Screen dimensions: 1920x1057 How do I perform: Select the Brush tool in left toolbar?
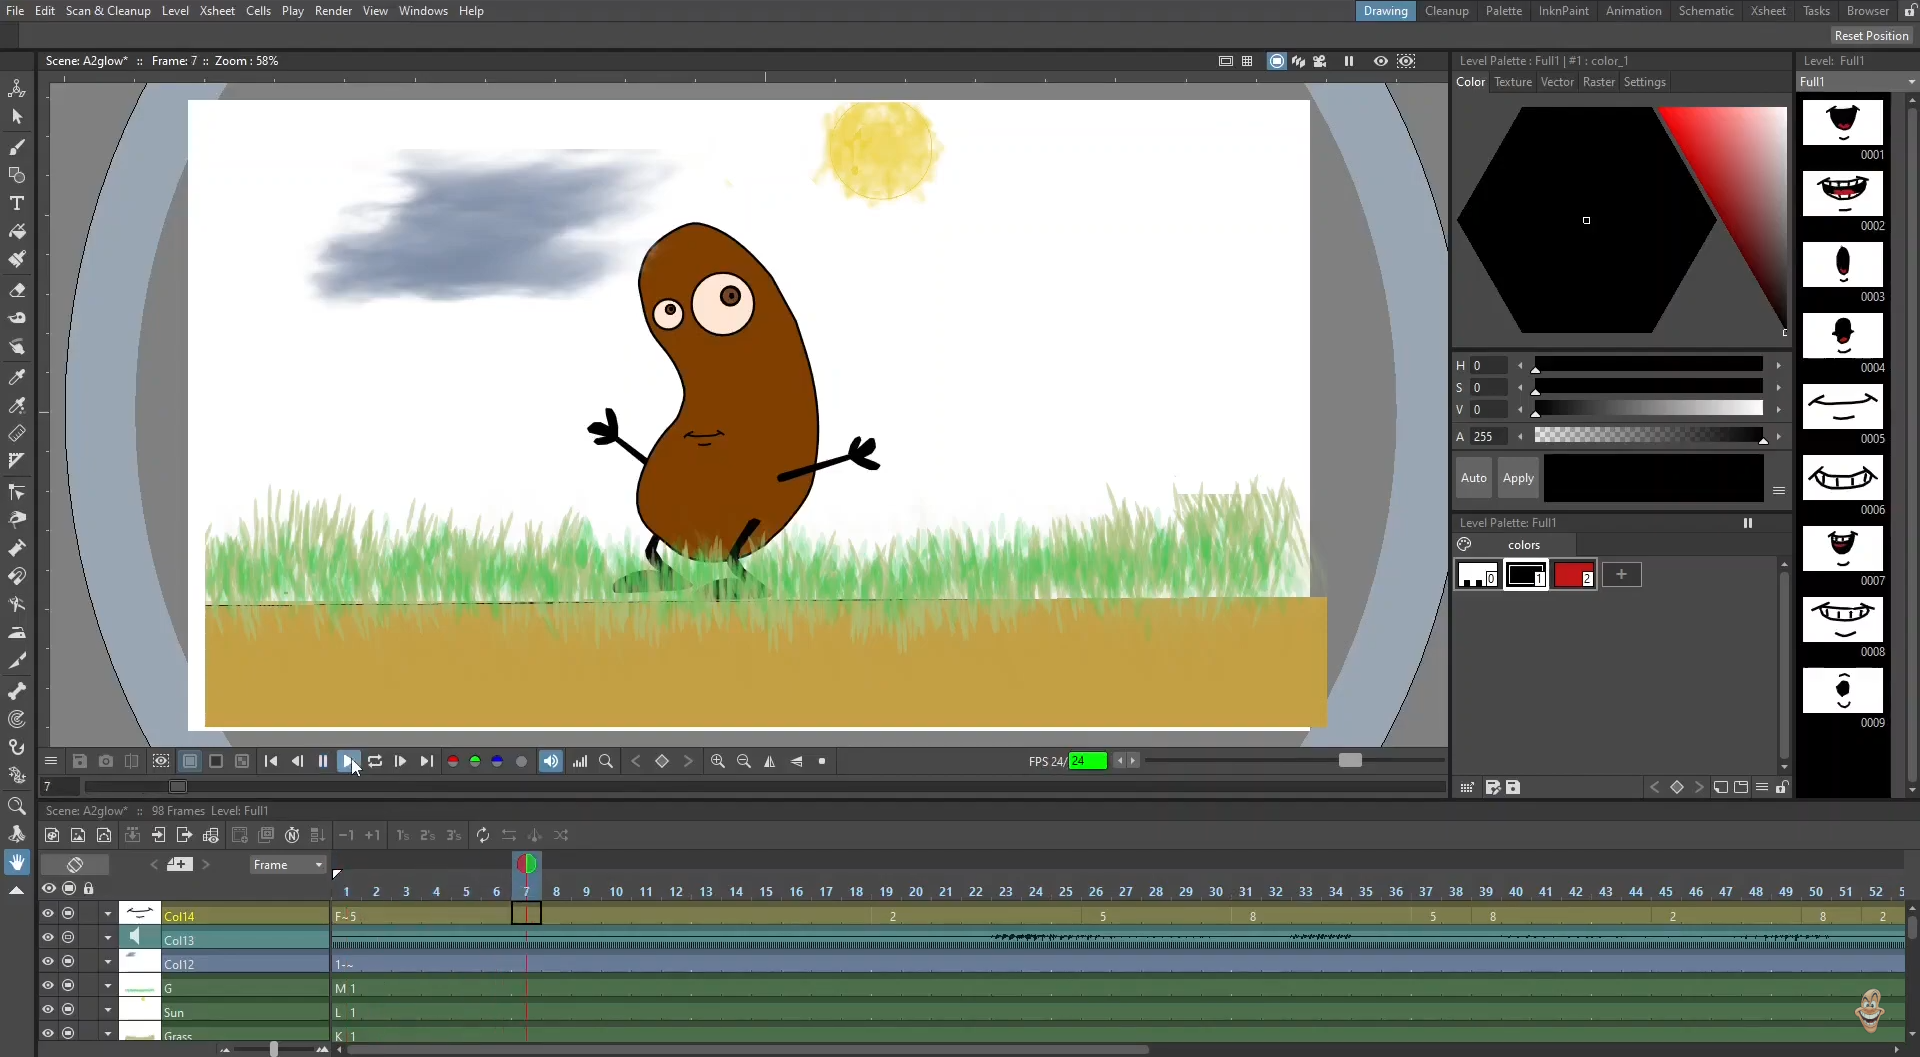(x=17, y=148)
